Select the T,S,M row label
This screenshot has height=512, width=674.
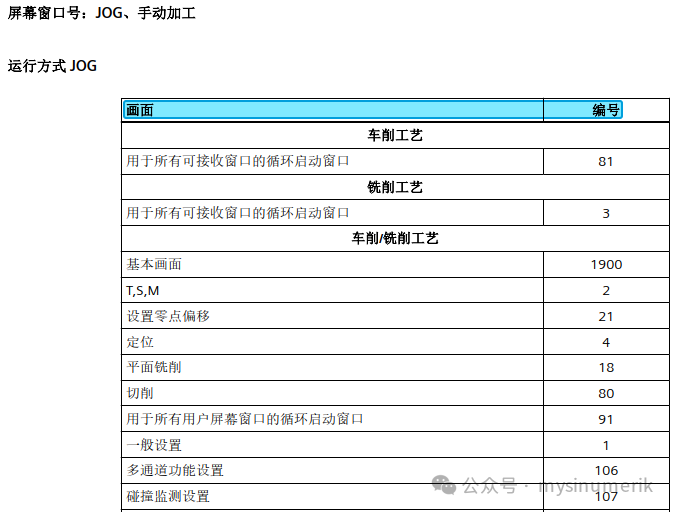click(x=143, y=290)
